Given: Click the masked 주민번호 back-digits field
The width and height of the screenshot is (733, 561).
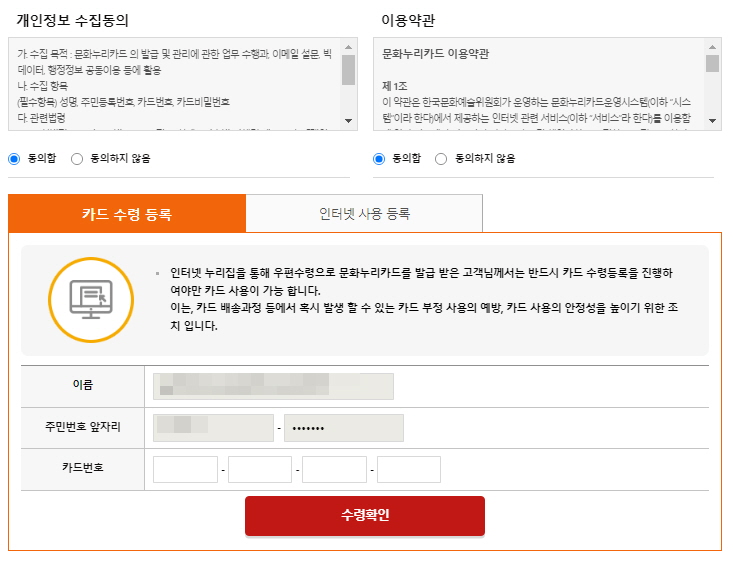Looking at the screenshot, I should click(344, 428).
